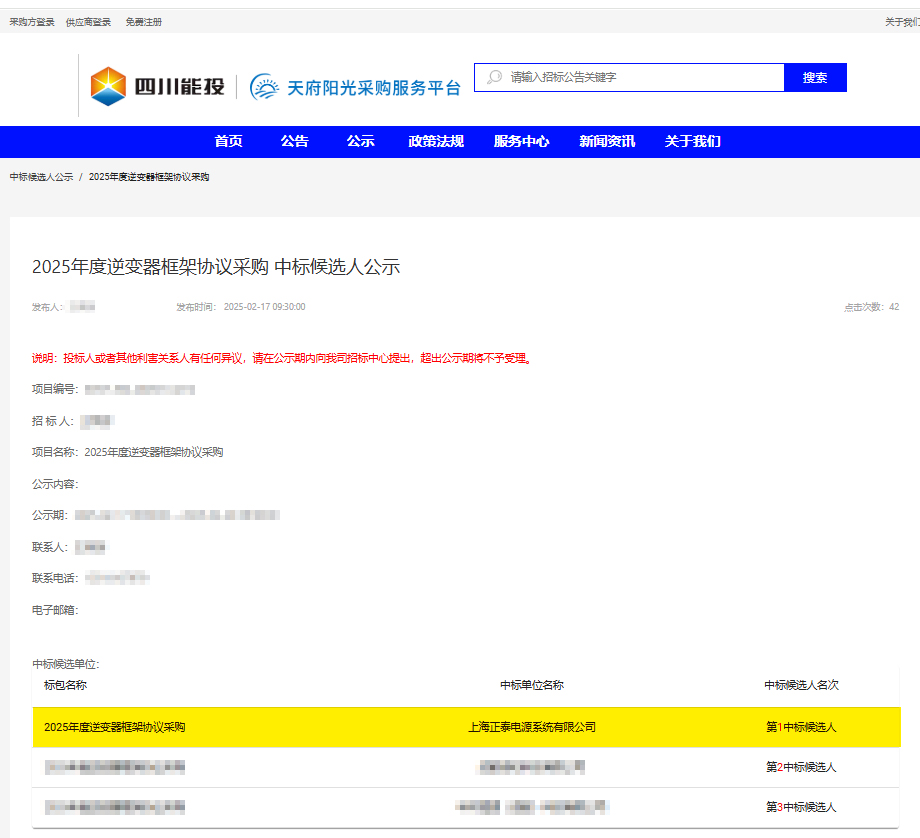Screen dimensions: 920x838
Task: Click the 点击次数: 42 counter
Action: (x=871, y=307)
